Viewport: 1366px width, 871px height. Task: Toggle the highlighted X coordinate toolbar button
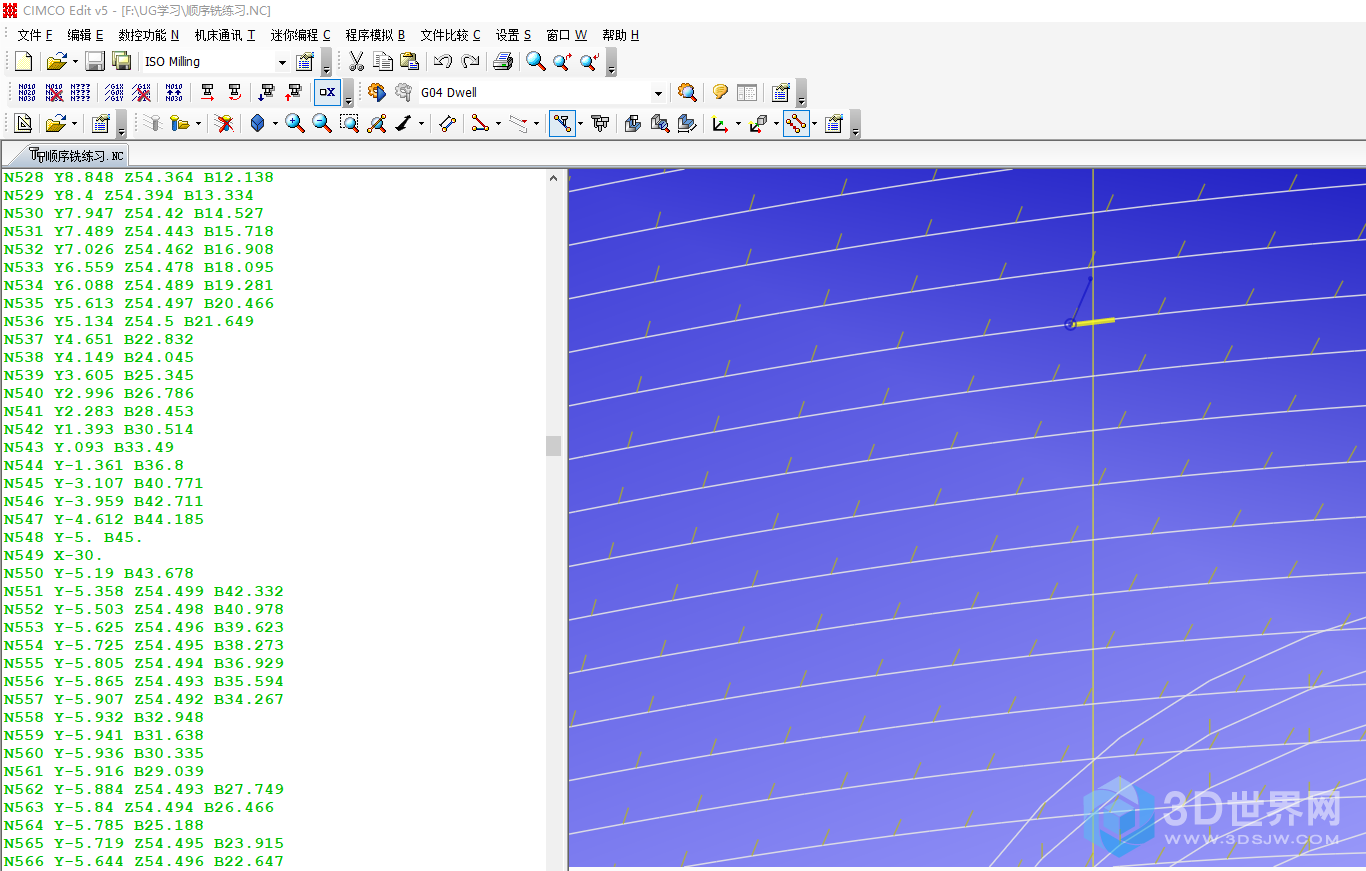327,93
